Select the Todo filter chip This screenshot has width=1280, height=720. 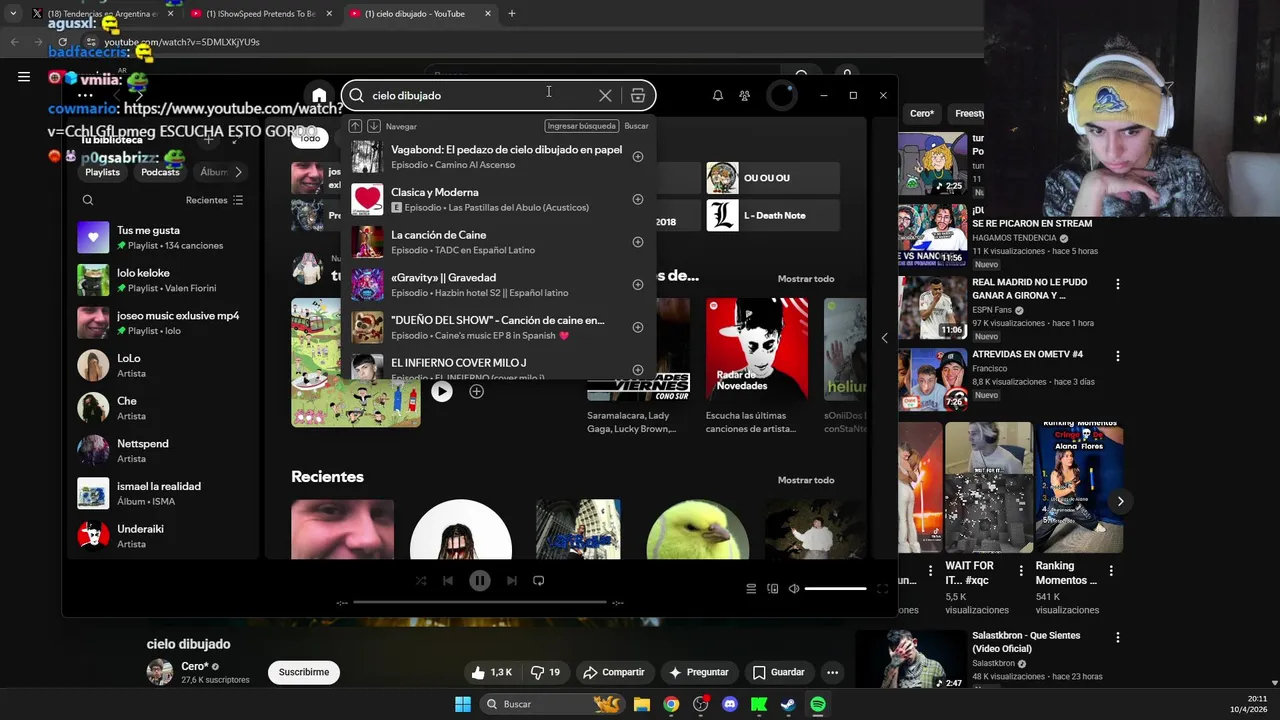pyautogui.click(x=310, y=138)
